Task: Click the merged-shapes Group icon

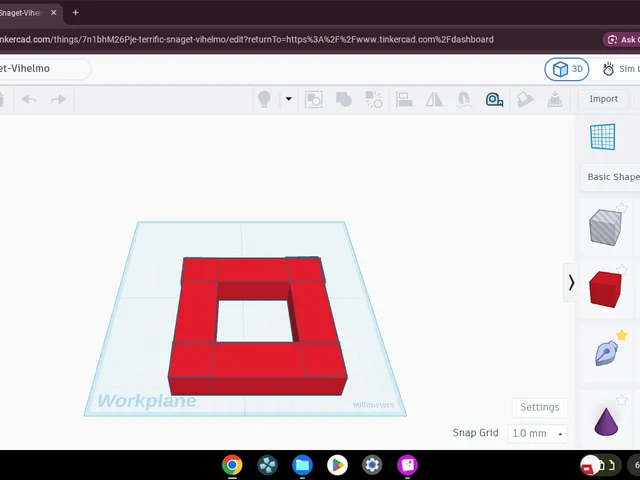Action: tap(344, 99)
